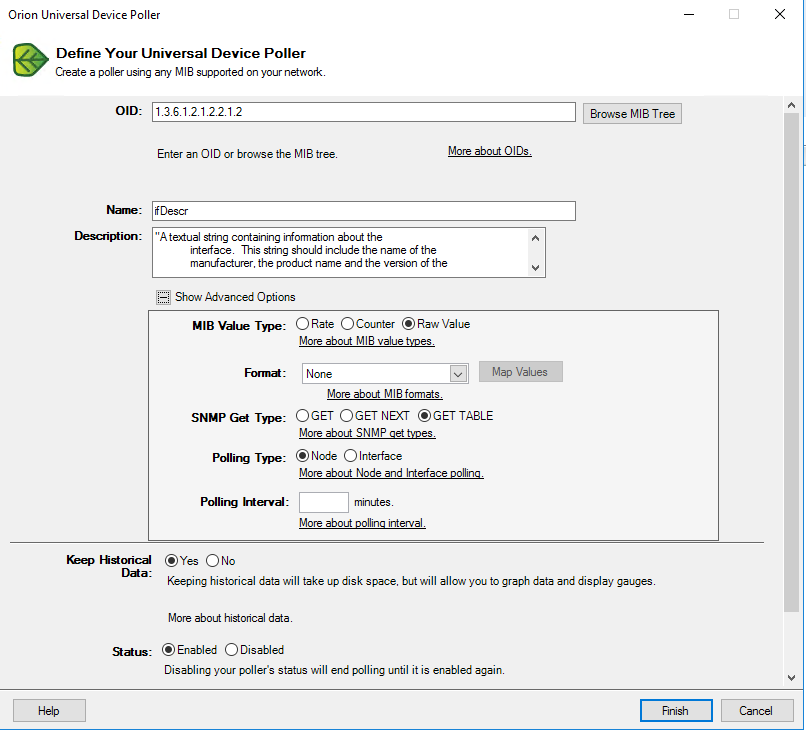Choose GET as SNMP get type

pyautogui.click(x=302, y=415)
